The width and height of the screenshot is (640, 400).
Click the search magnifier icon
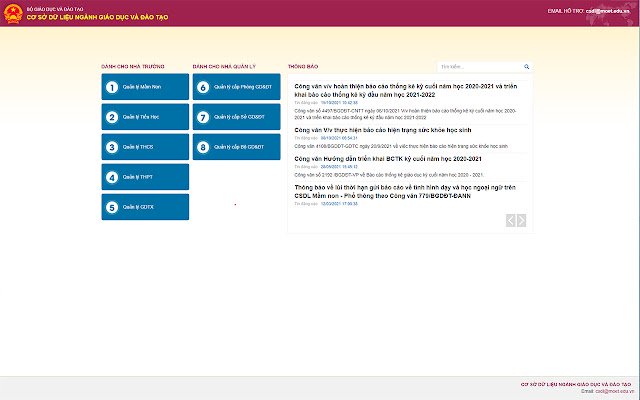coord(527,67)
